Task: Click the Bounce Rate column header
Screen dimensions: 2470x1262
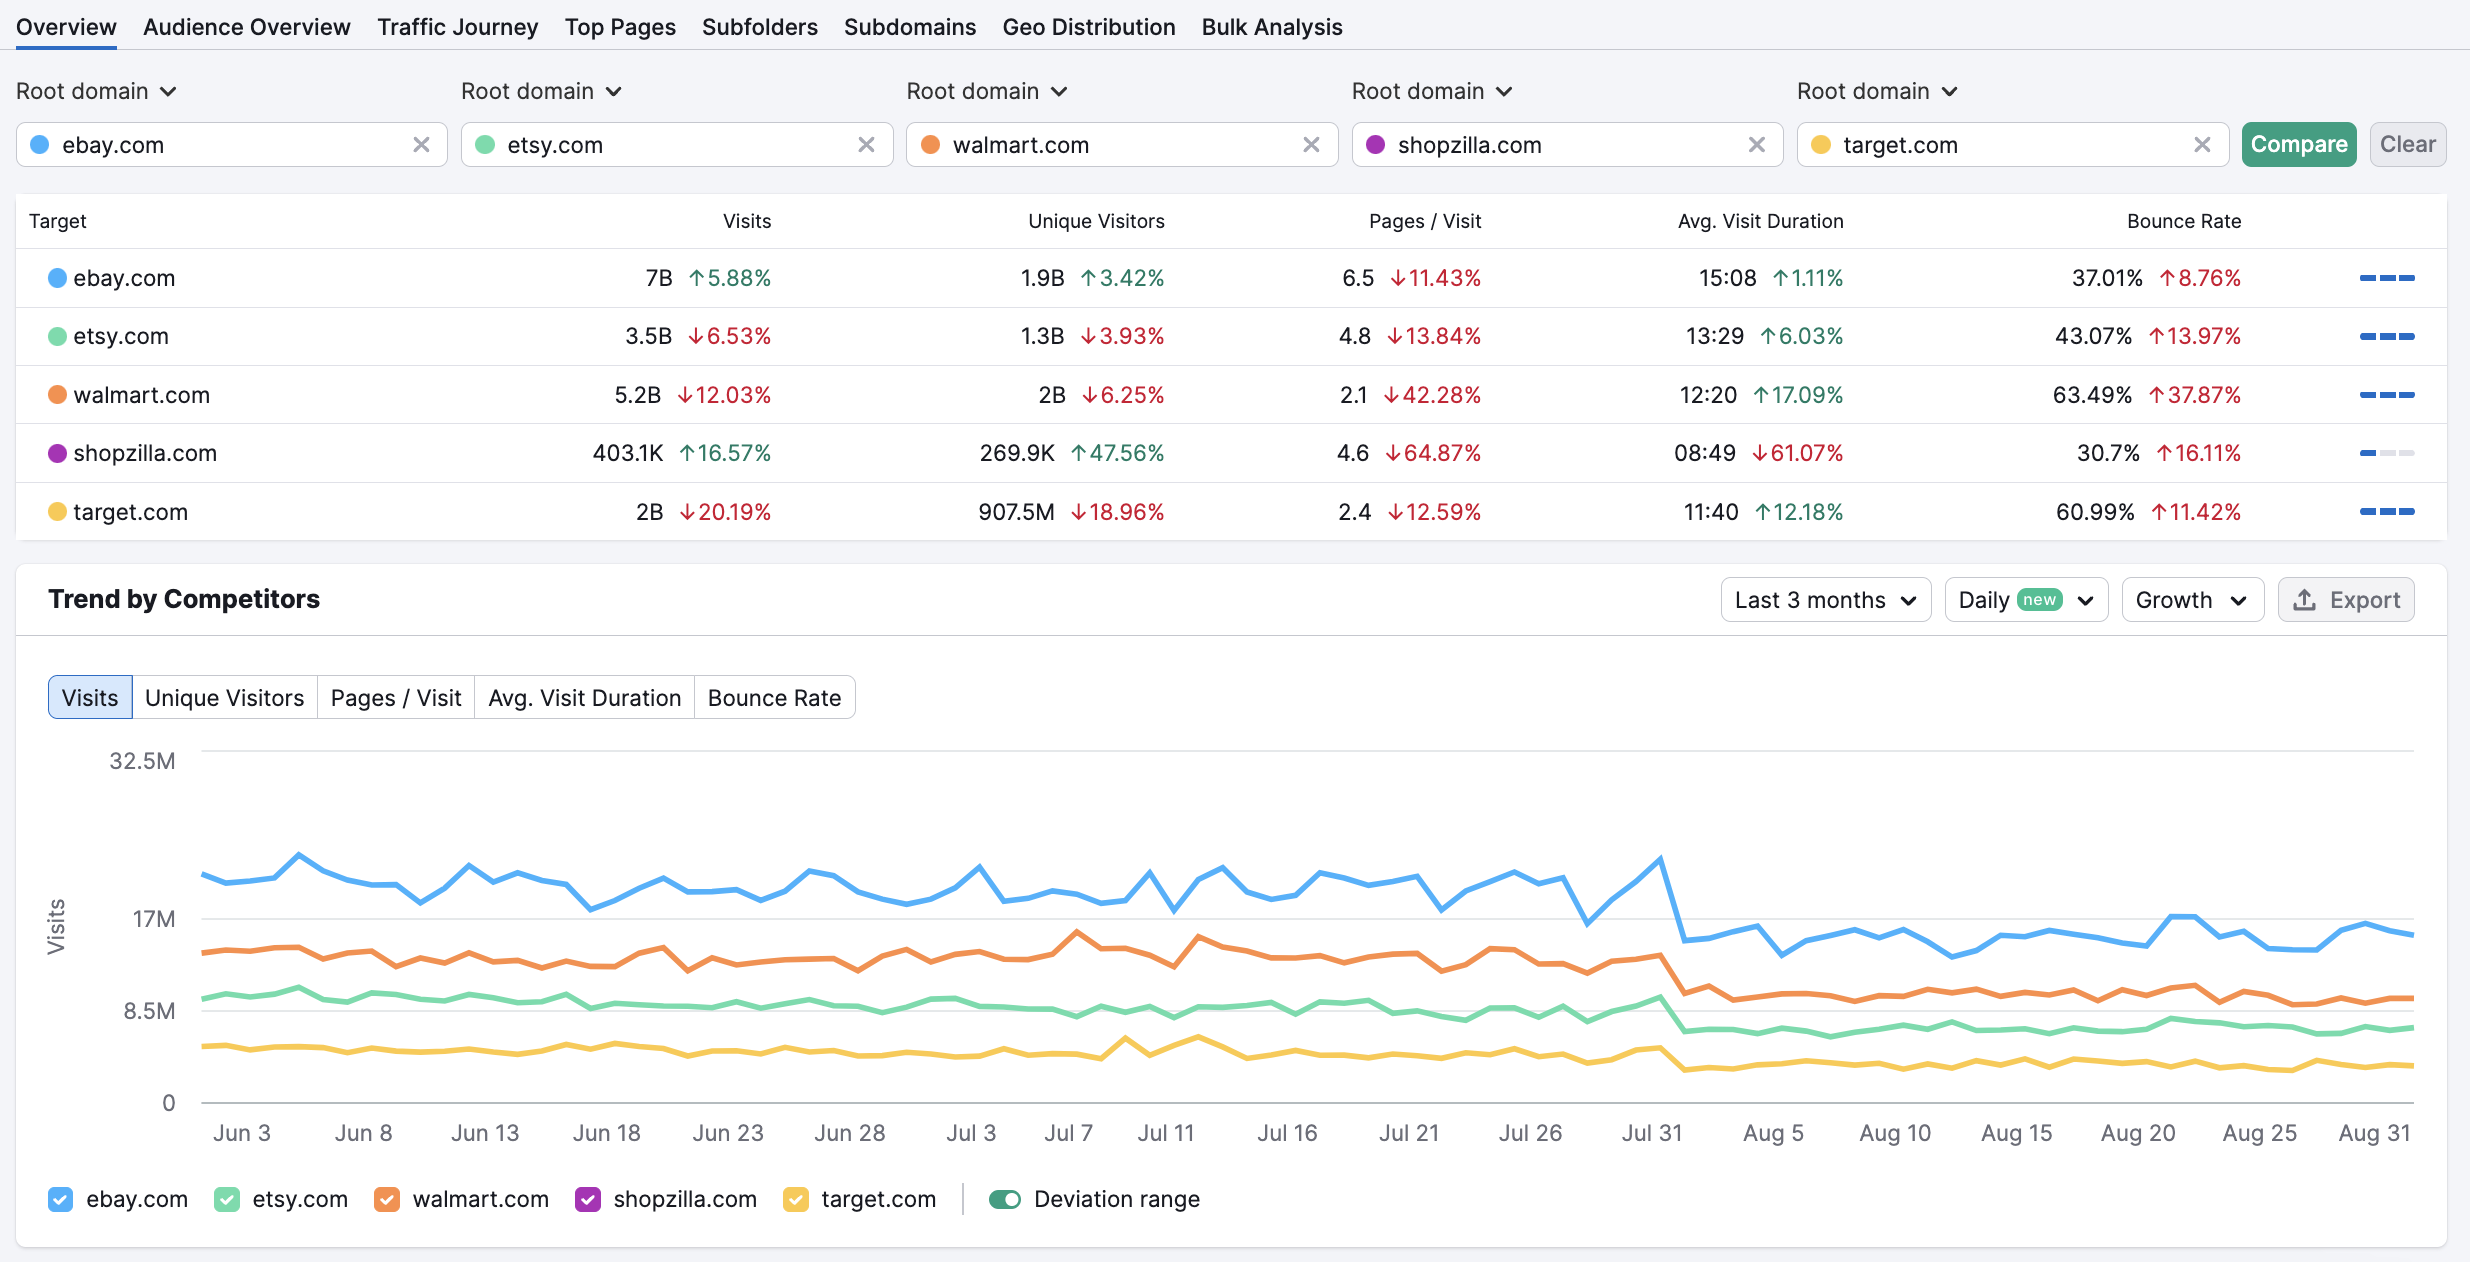Action: [x=2184, y=221]
